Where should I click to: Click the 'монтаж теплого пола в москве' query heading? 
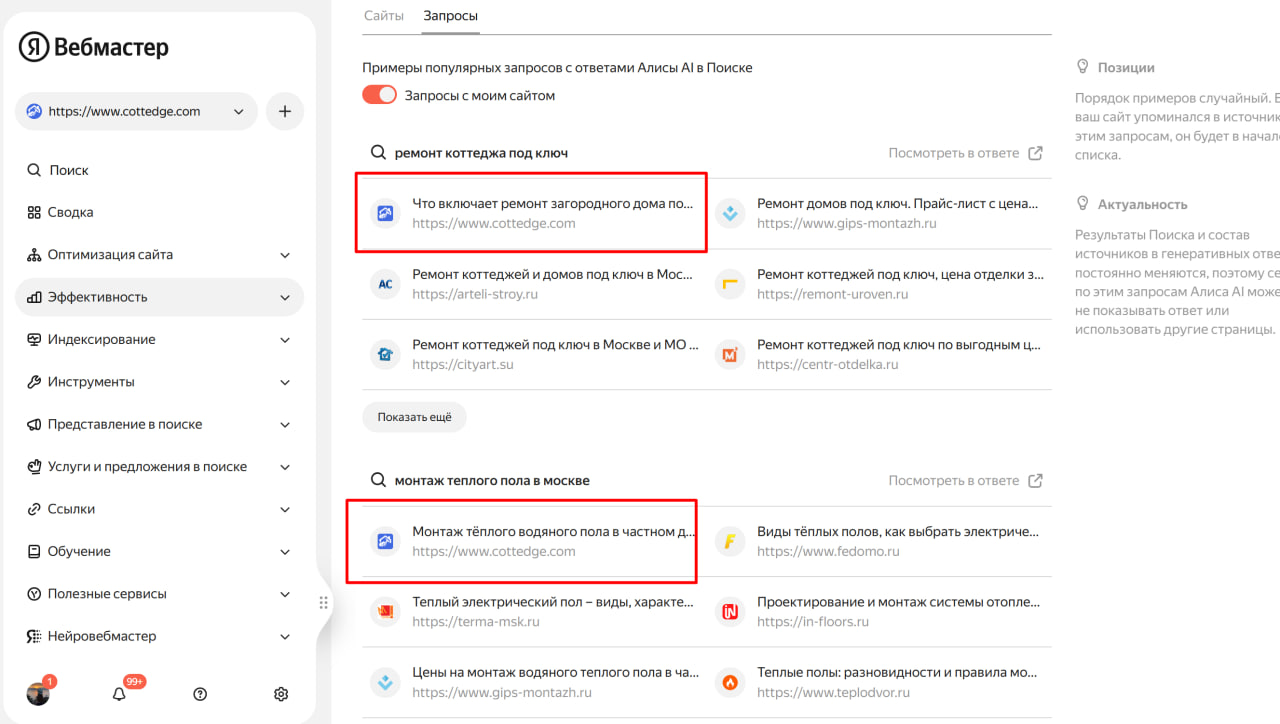[492, 481]
